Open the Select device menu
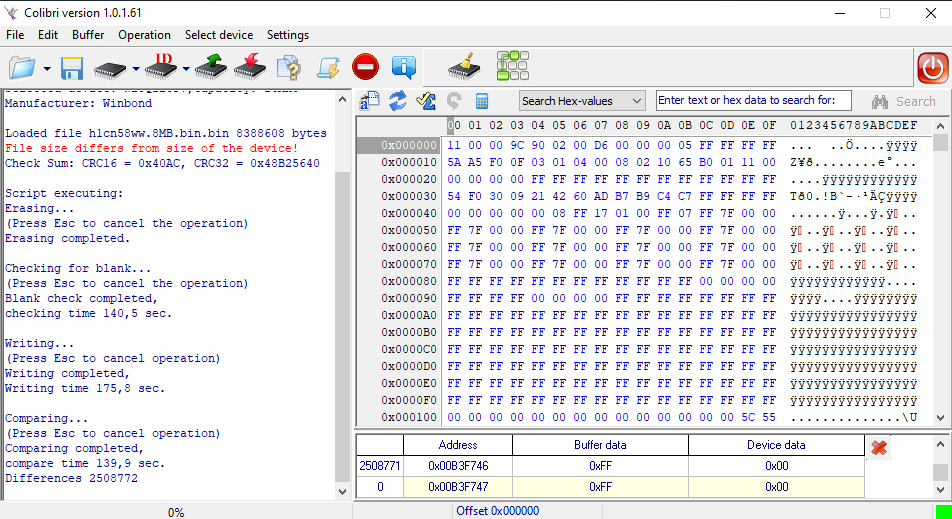The image size is (952, 519). pos(219,35)
